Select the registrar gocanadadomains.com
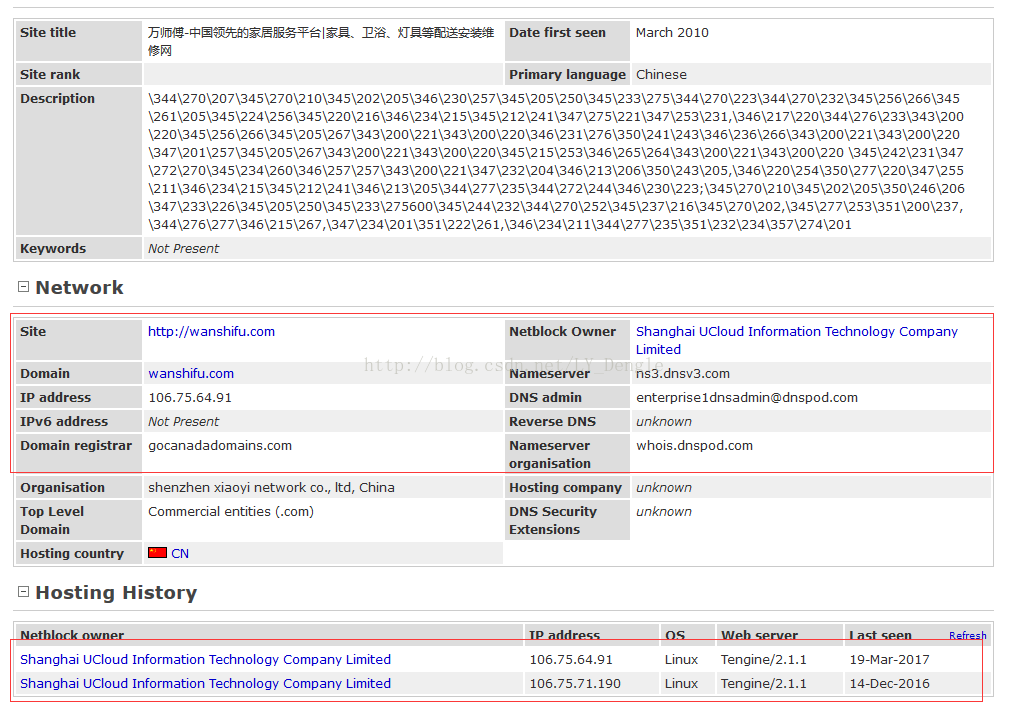 pyautogui.click(x=220, y=445)
